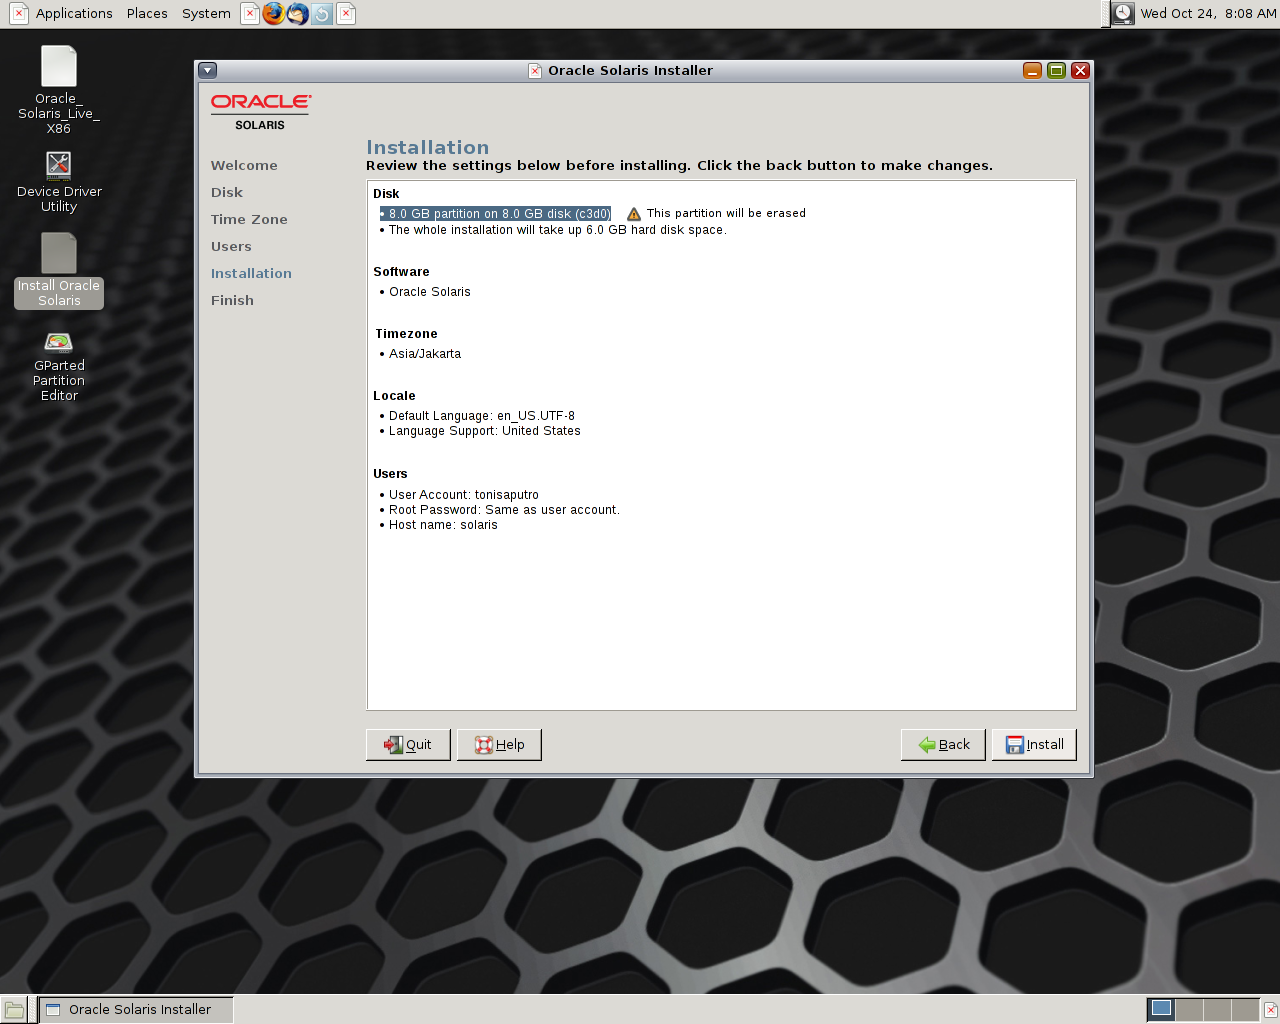Open the installer window menu dropdown arrow

pos(207,70)
